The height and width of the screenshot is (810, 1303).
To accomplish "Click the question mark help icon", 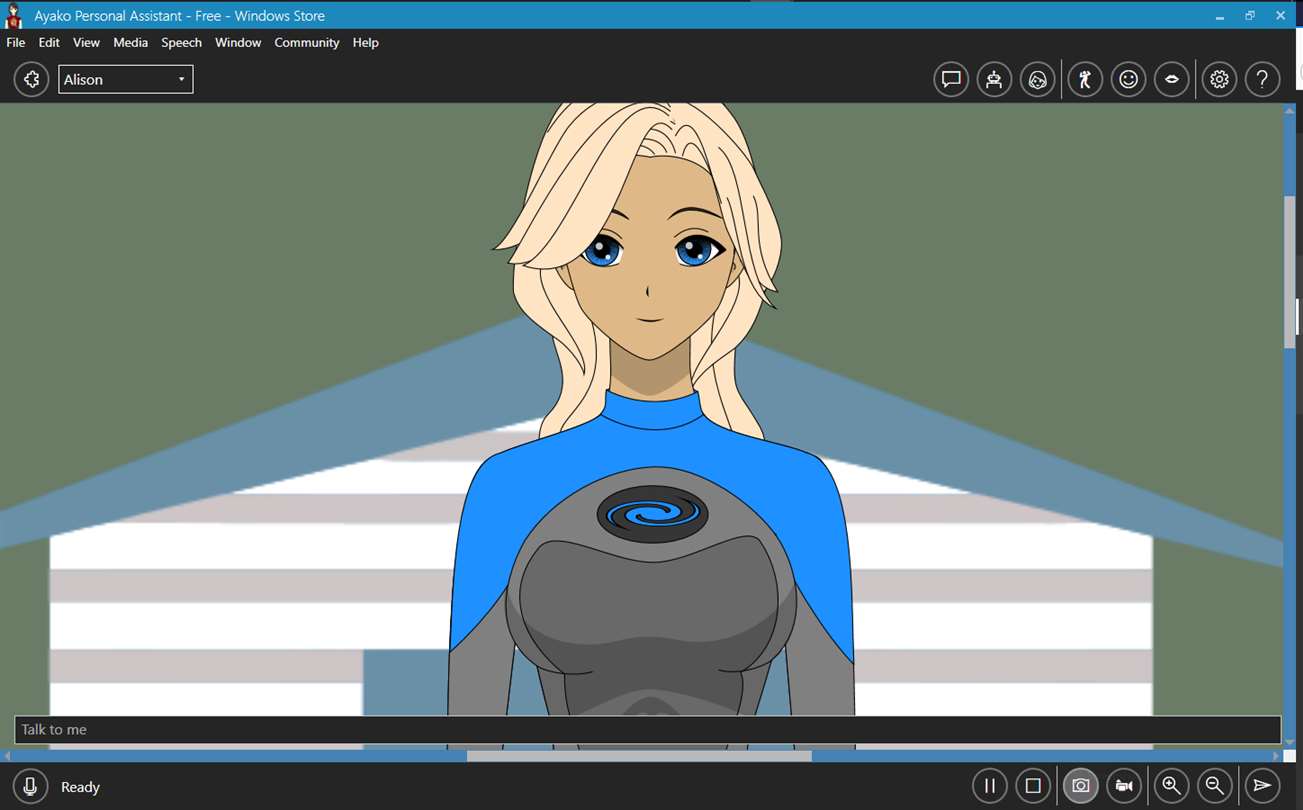I will click(1263, 79).
